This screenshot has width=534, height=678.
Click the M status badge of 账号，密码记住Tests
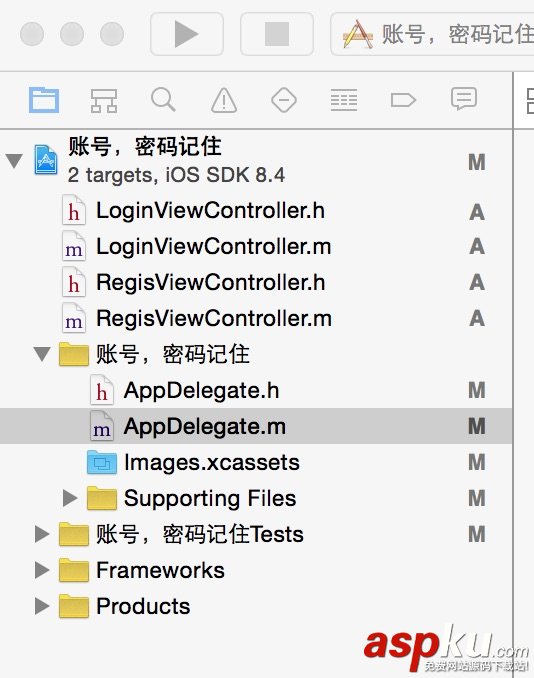(x=477, y=534)
